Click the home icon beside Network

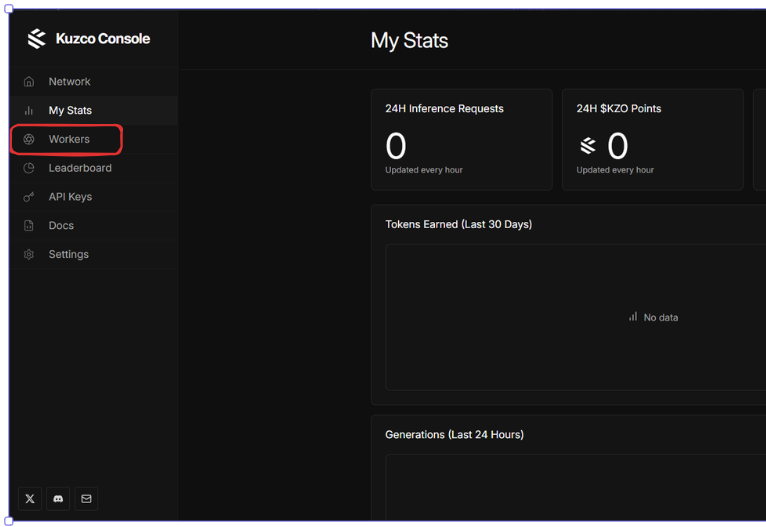29,82
